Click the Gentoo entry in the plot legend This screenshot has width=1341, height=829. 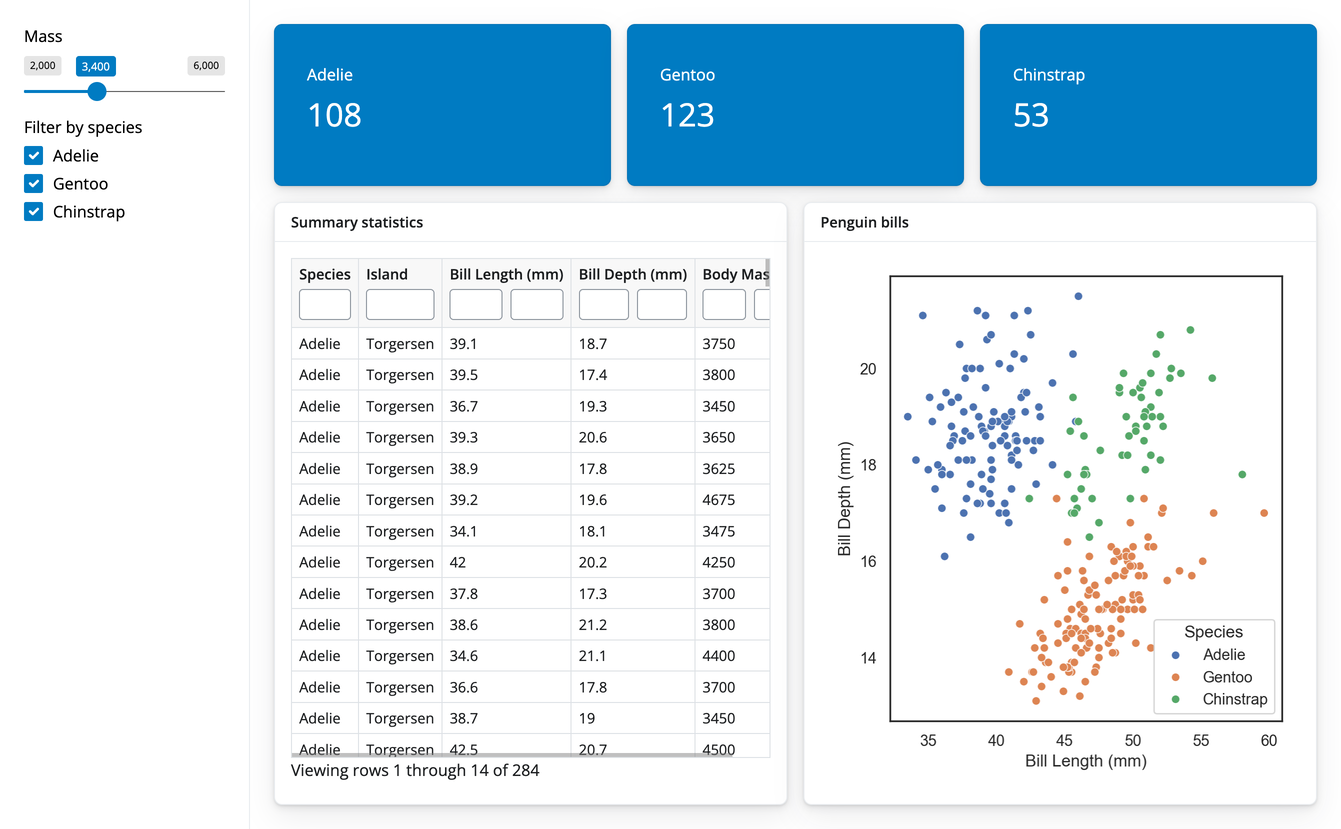coord(1227,677)
